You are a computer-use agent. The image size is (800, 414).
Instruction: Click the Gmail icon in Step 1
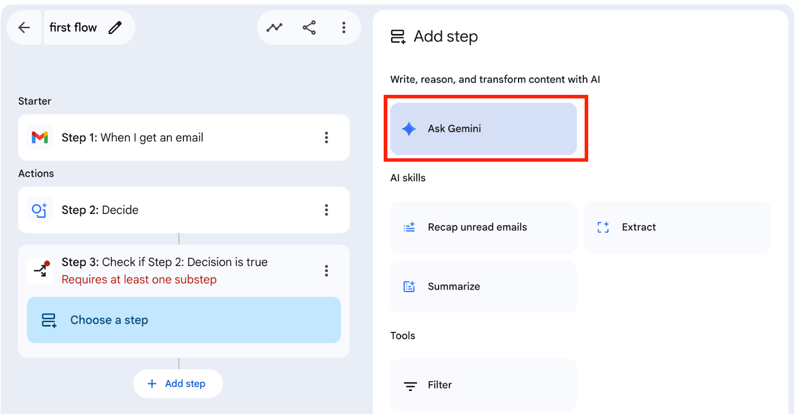click(40, 138)
